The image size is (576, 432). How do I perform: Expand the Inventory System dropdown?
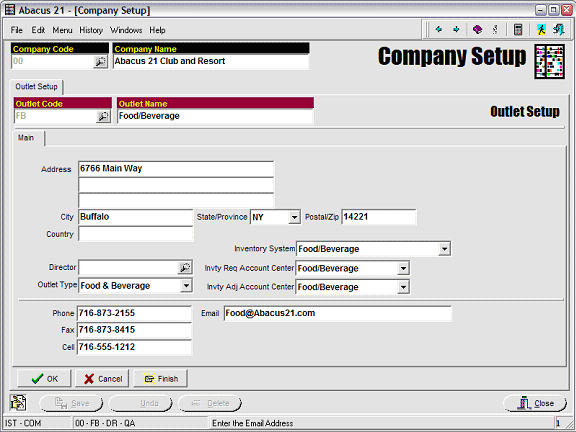[x=444, y=249]
